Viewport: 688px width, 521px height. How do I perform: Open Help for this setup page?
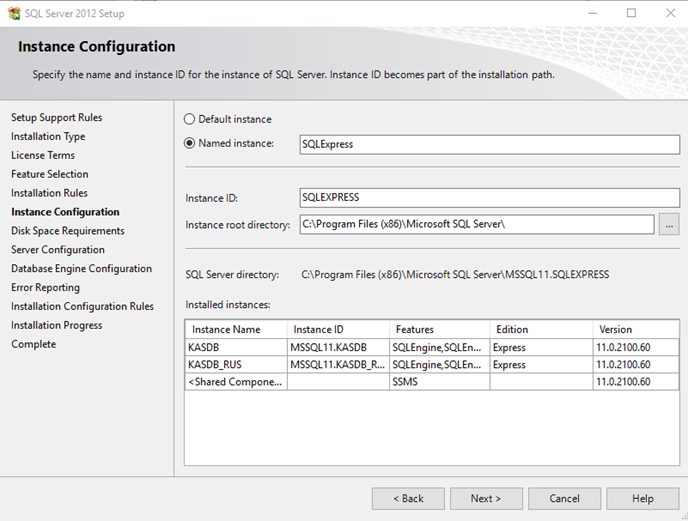coord(643,499)
